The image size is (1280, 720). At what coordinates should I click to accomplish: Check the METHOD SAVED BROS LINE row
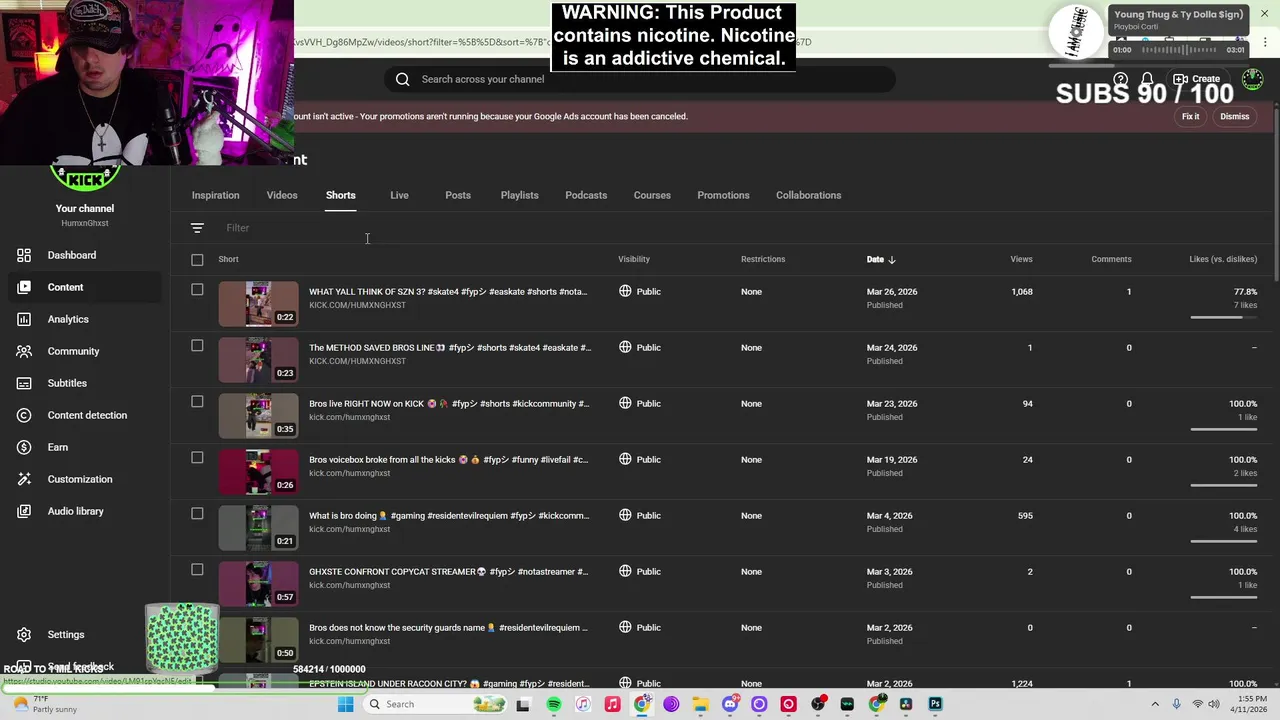pyautogui.click(x=197, y=346)
